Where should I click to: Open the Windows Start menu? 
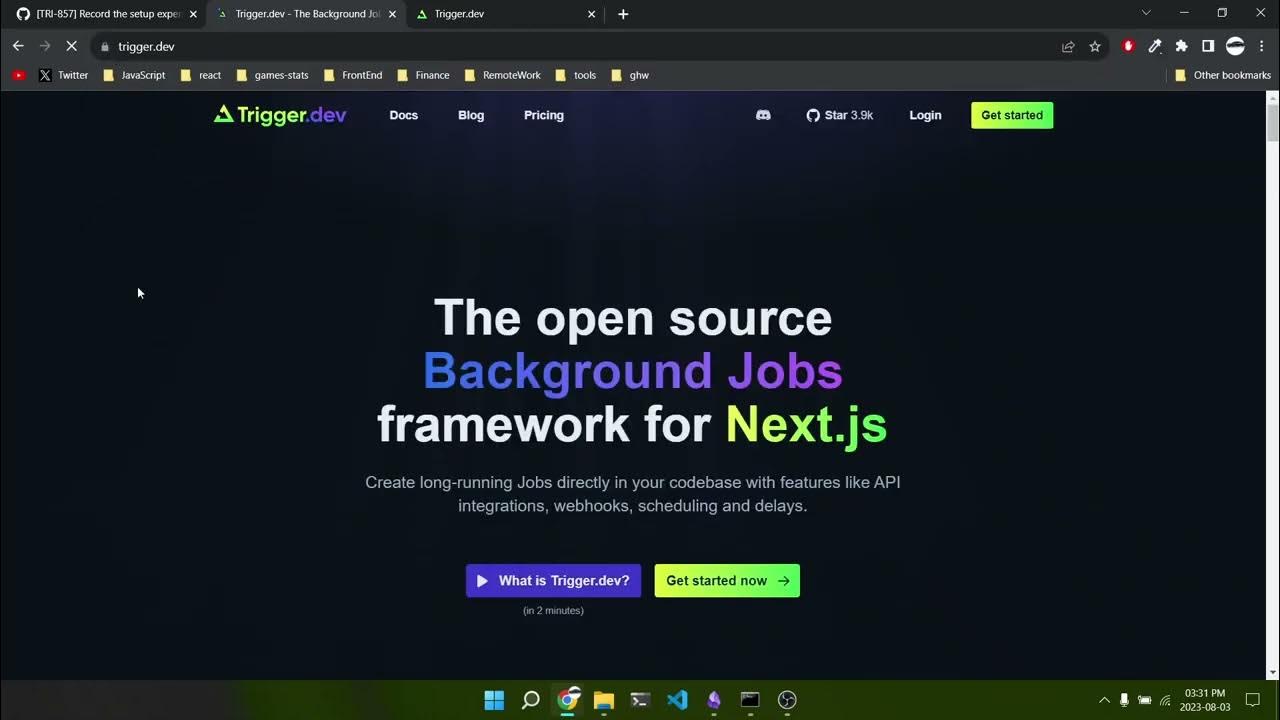tap(494, 700)
